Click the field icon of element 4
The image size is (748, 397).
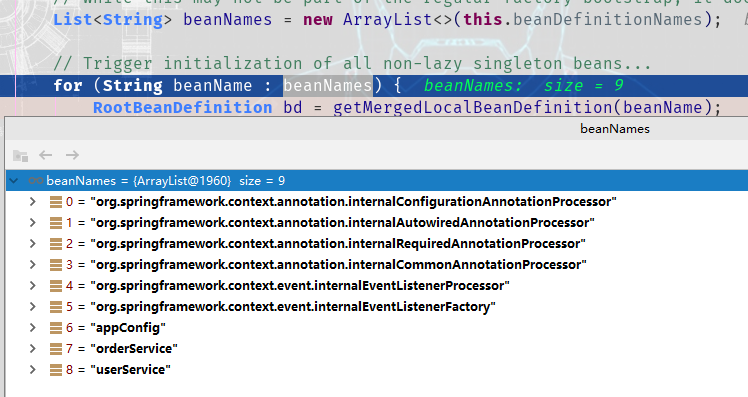[56, 286]
